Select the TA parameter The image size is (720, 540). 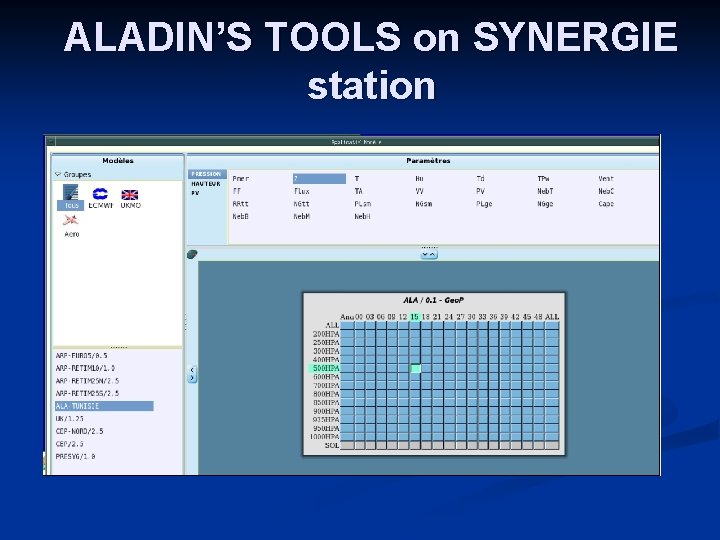pyautogui.click(x=358, y=191)
